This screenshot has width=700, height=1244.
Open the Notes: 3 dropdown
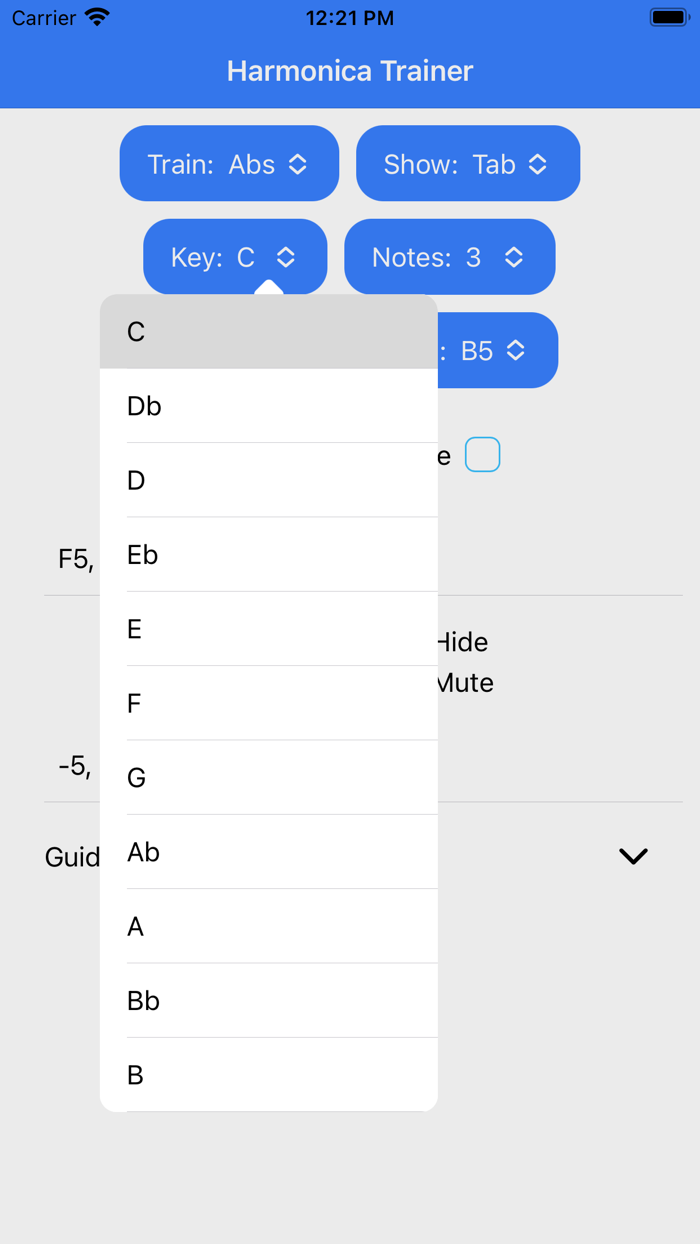coord(449,258)
